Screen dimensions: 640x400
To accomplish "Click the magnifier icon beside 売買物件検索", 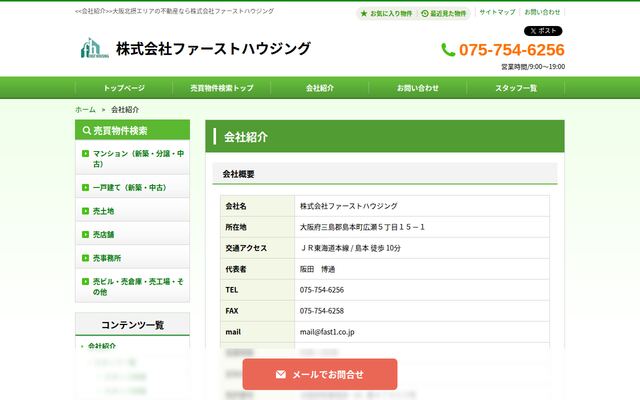I will coord(87,130).
